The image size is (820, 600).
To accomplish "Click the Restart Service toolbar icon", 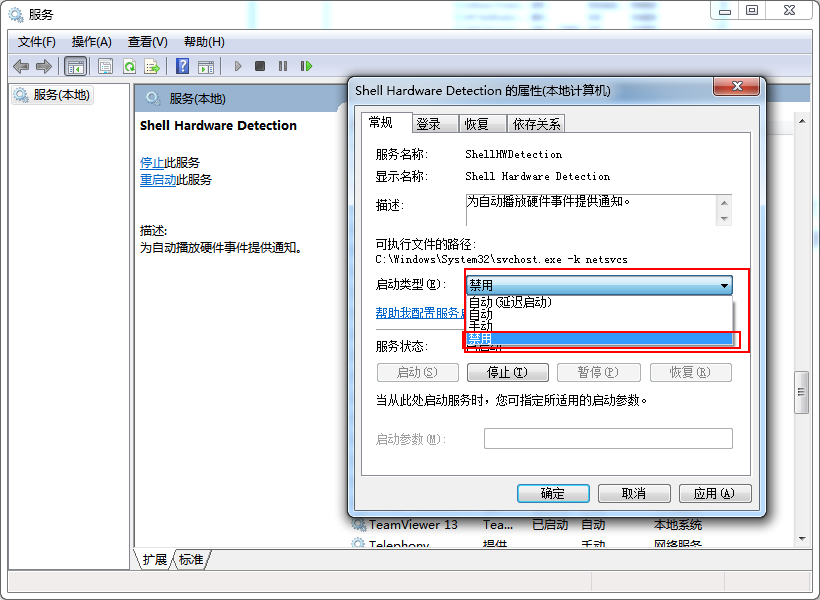I will [306, 66].
